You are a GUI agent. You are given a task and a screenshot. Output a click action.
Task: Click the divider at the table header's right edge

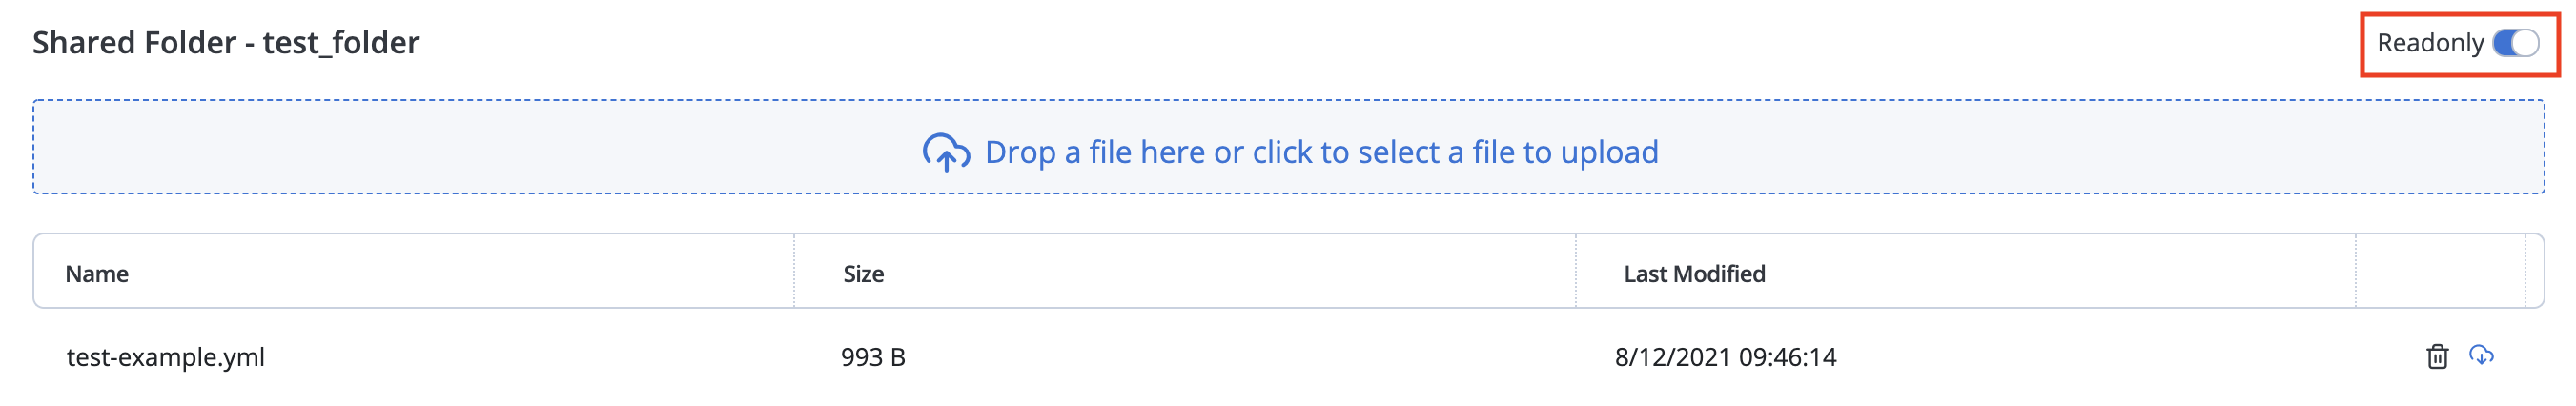click(x=2526, y=271)
